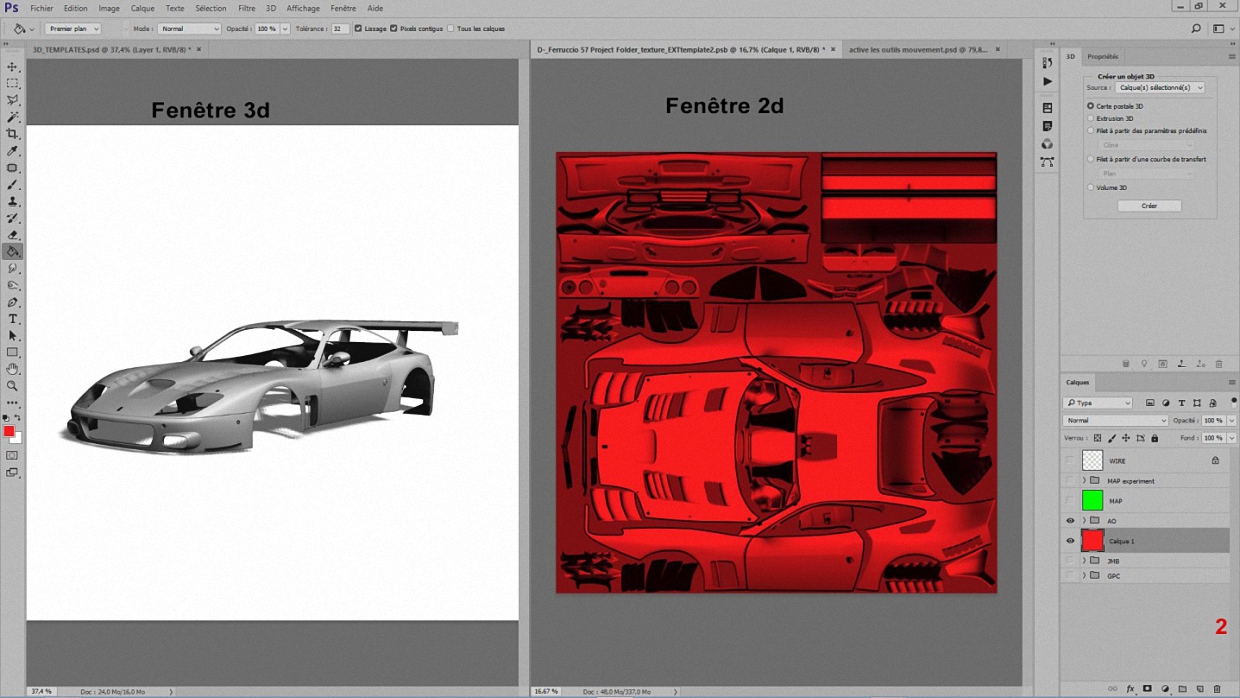Open the Sélection menu
The height and width of the screenshot is (698, 1240).
211,8
